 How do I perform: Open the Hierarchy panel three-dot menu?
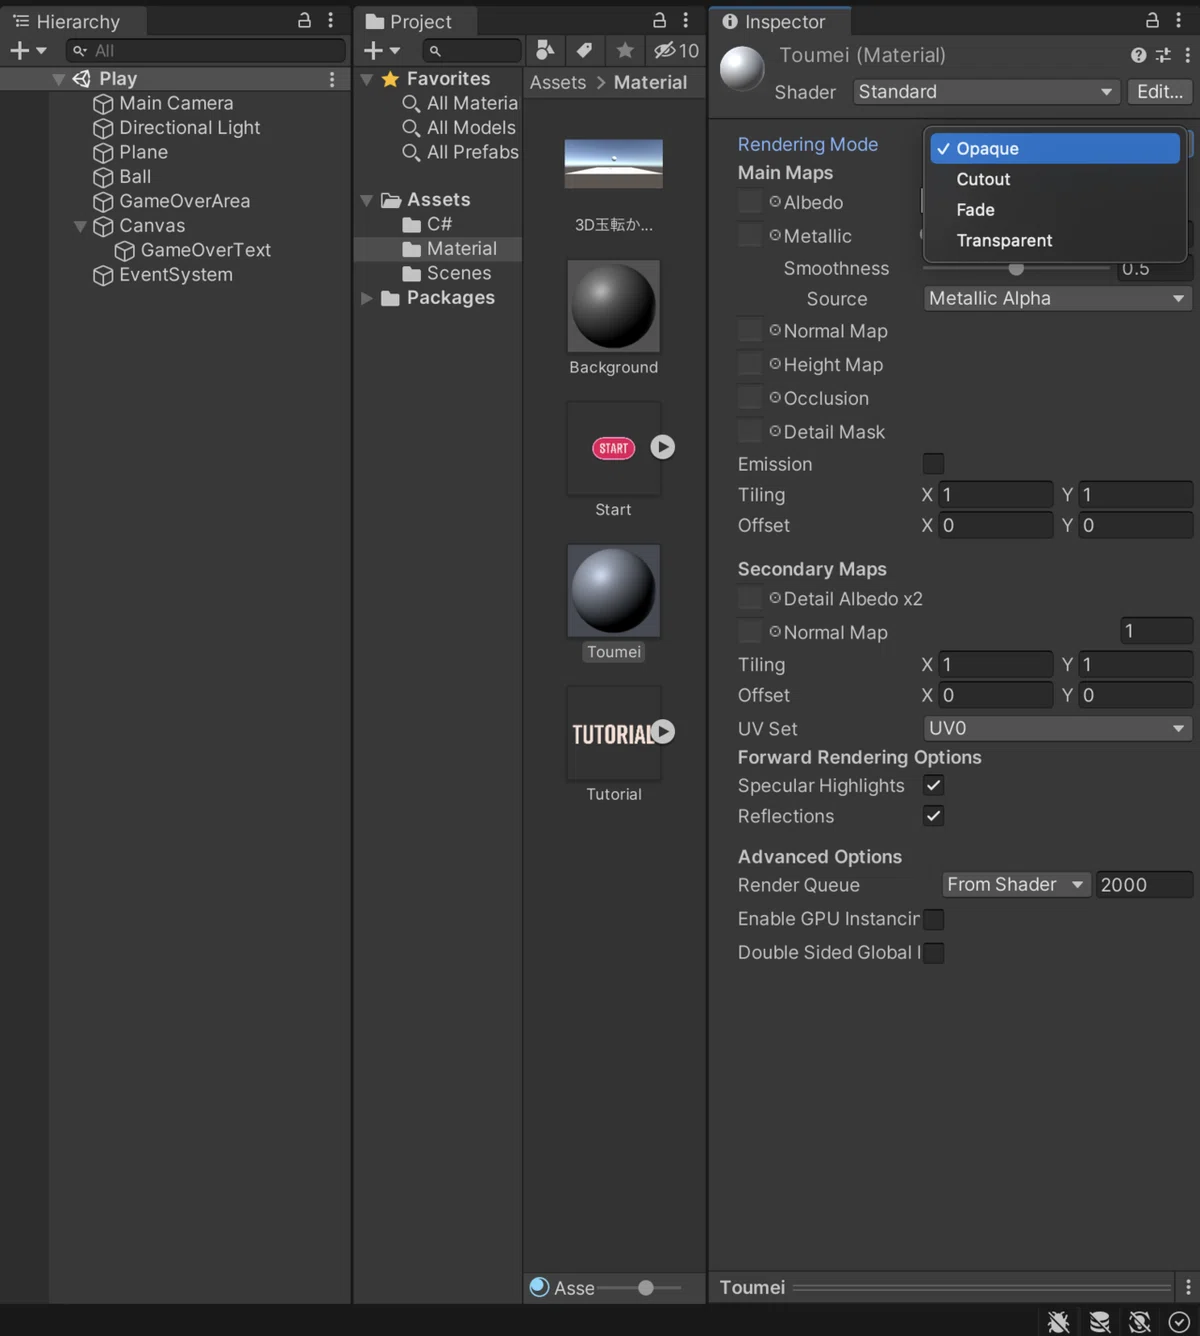330,20
